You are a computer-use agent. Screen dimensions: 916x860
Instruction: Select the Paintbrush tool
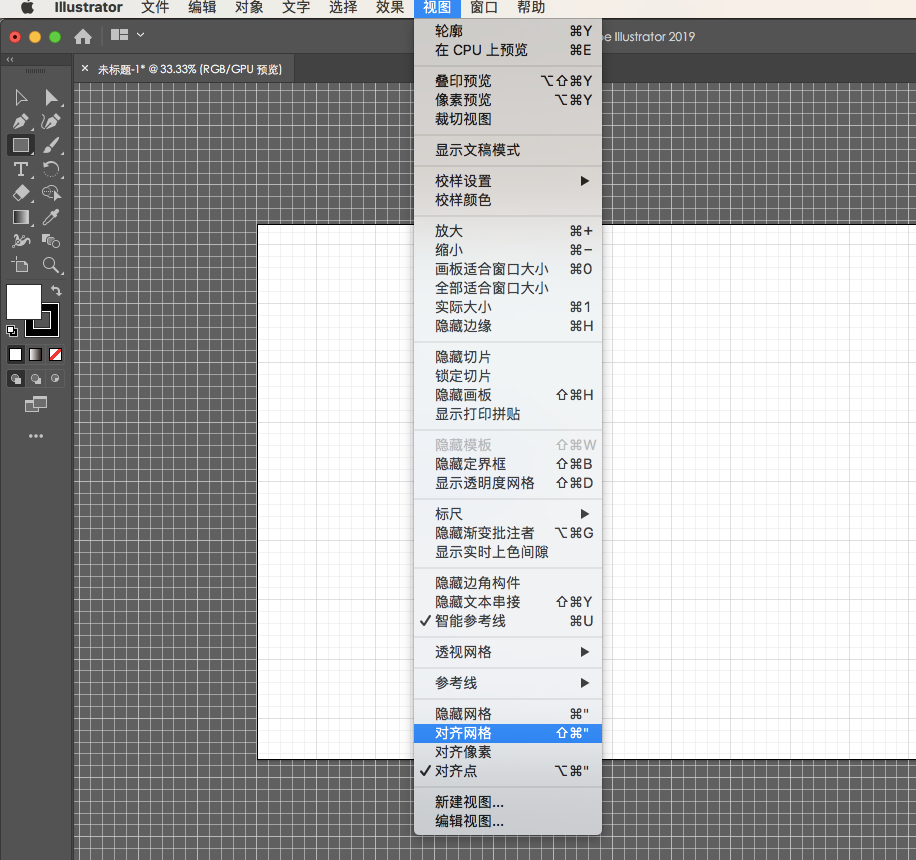coord(51,145)
